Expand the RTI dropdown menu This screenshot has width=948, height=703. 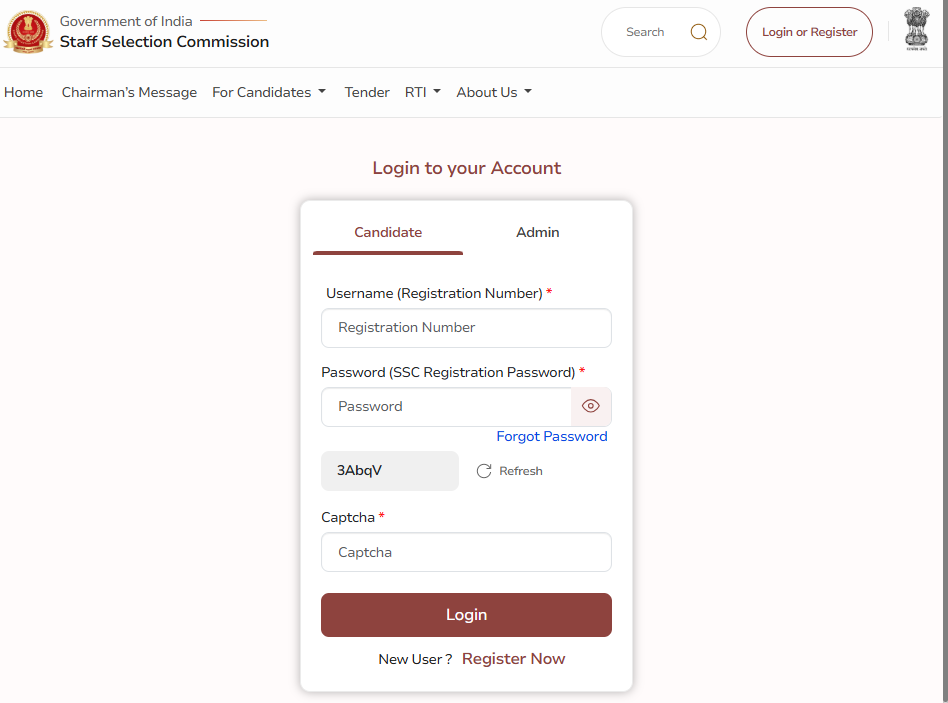(x=423, y=92)
